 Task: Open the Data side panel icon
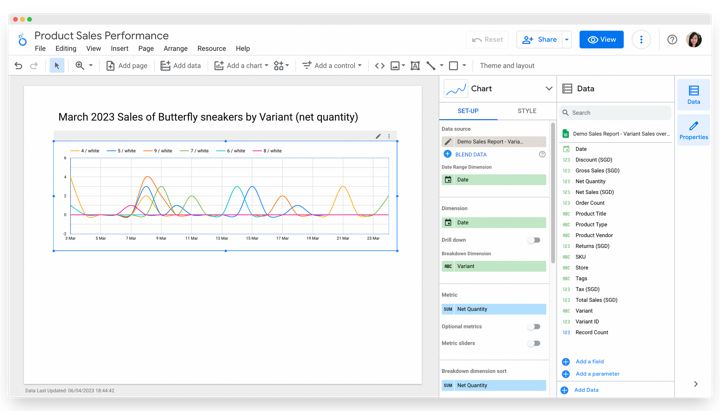694,94
